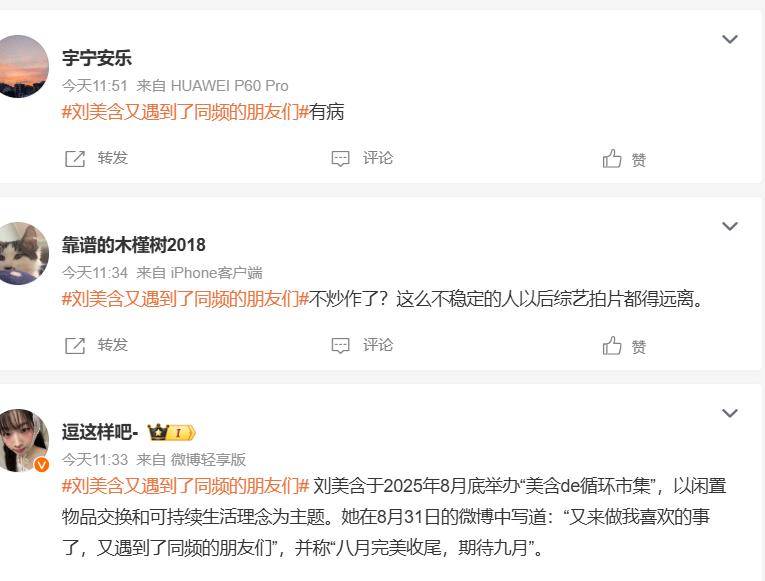Open hashtag link in 靠谱的木槿树2018's post

(x=185, y=299)
